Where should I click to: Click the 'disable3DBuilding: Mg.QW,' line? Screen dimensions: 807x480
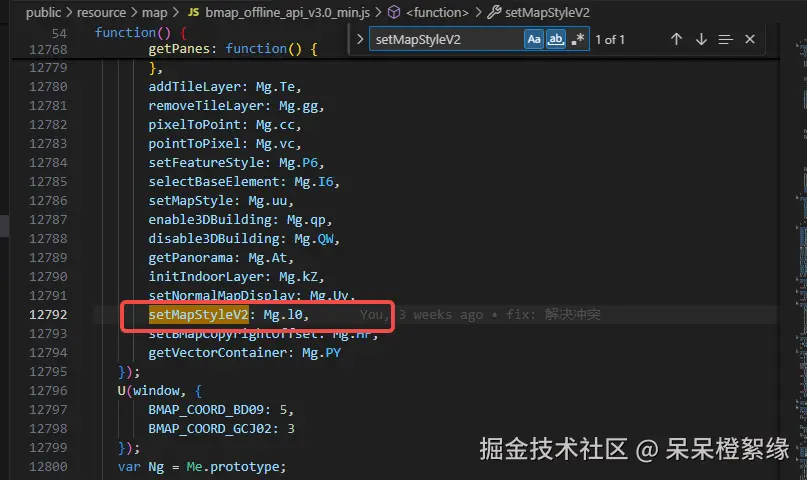pyautogui.click(x=244, y=239)
